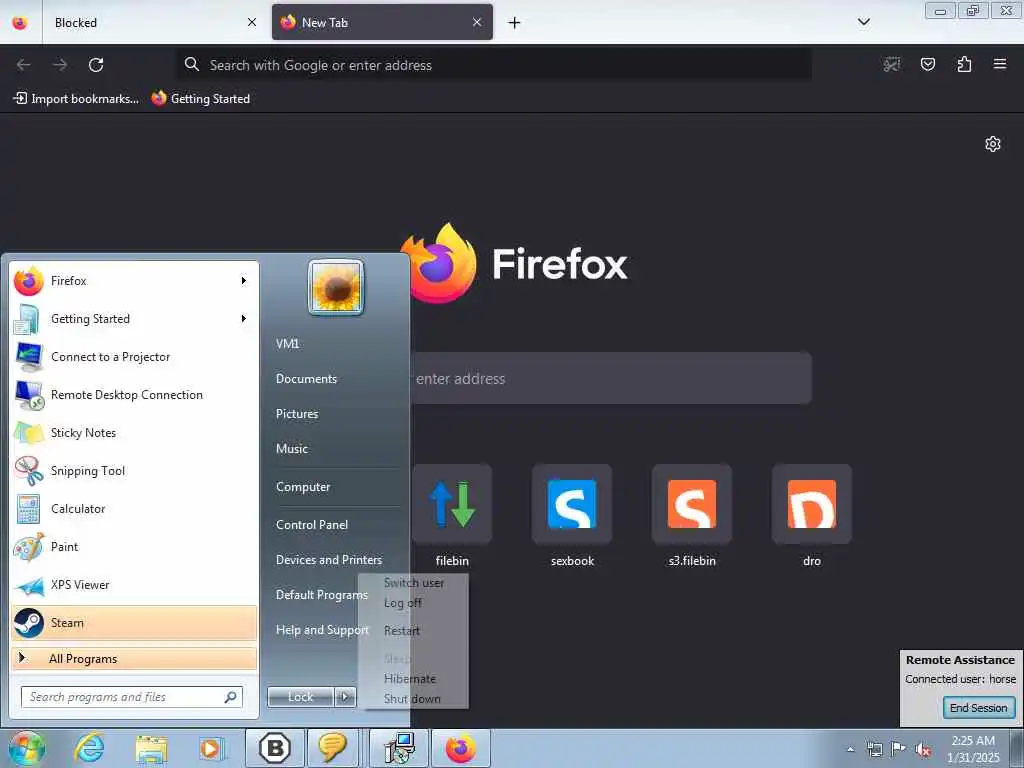
Task: Choose Restart in power menu
Action: [x=402, y=631]
